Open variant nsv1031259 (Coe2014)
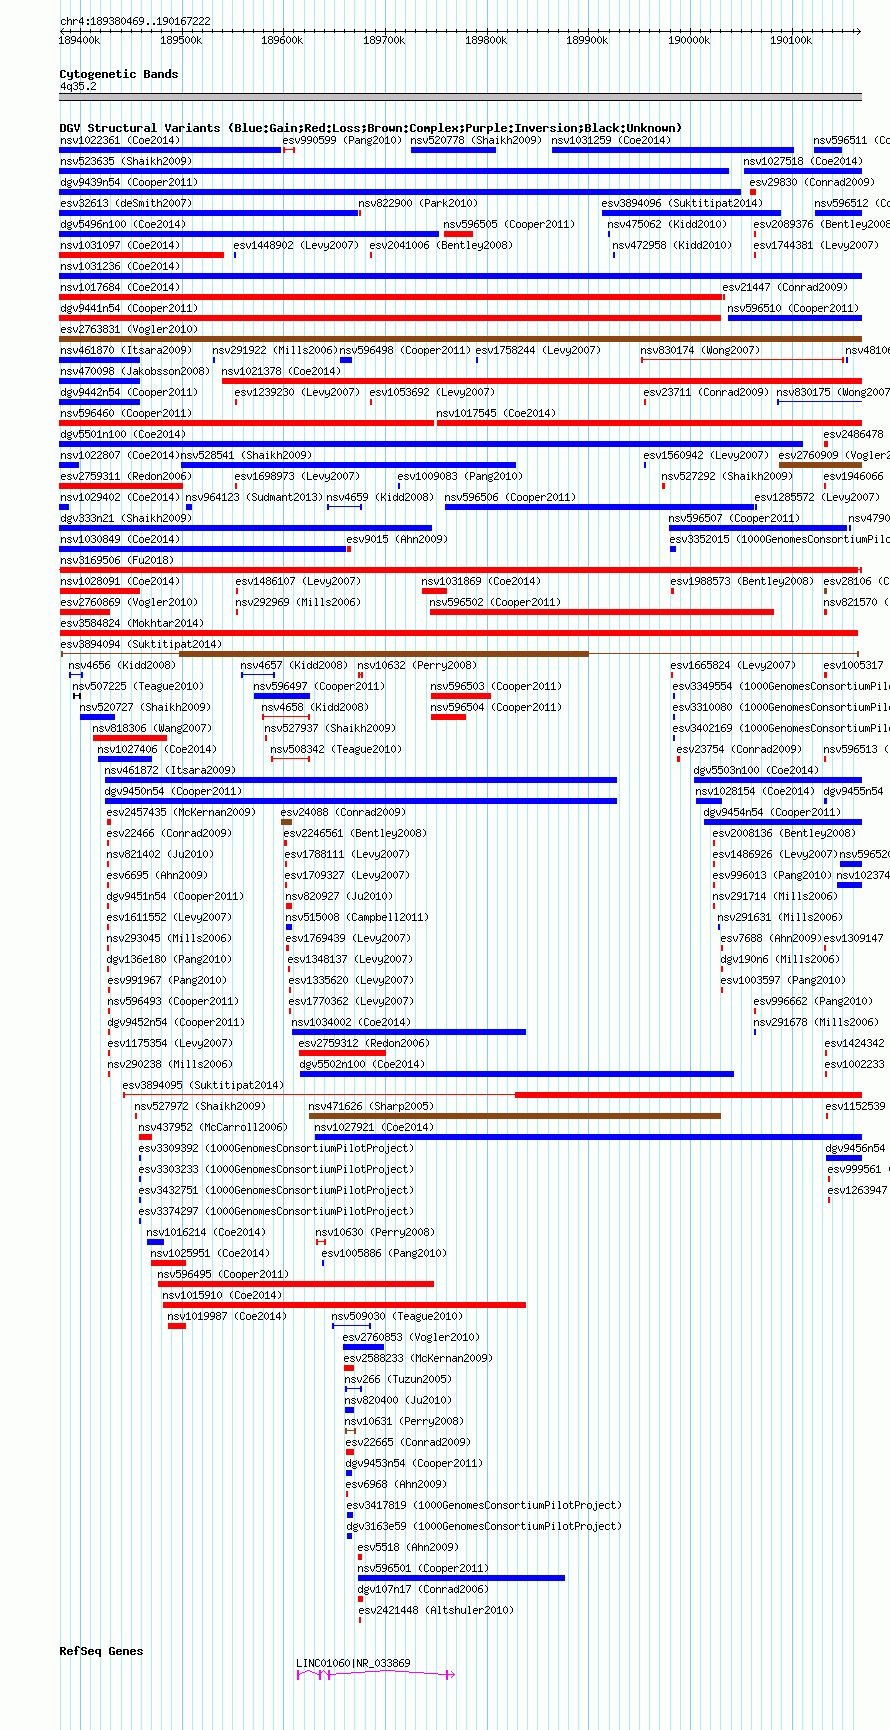 (x=612, y=140)
